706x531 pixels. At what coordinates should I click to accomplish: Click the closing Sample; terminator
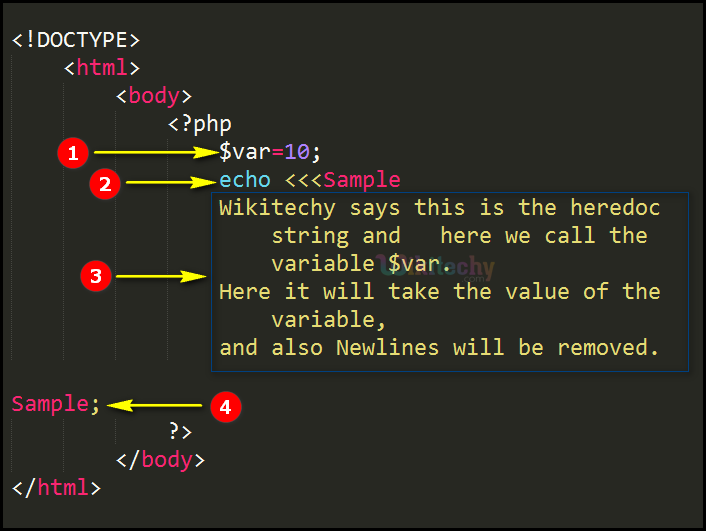[x=56, y=404]
